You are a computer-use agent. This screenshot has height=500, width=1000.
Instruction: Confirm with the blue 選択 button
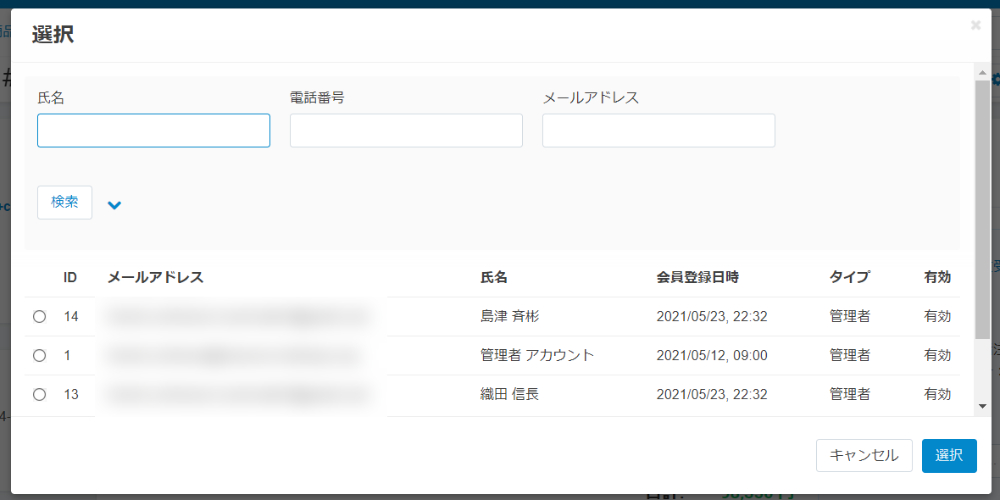tap(949, 455)
